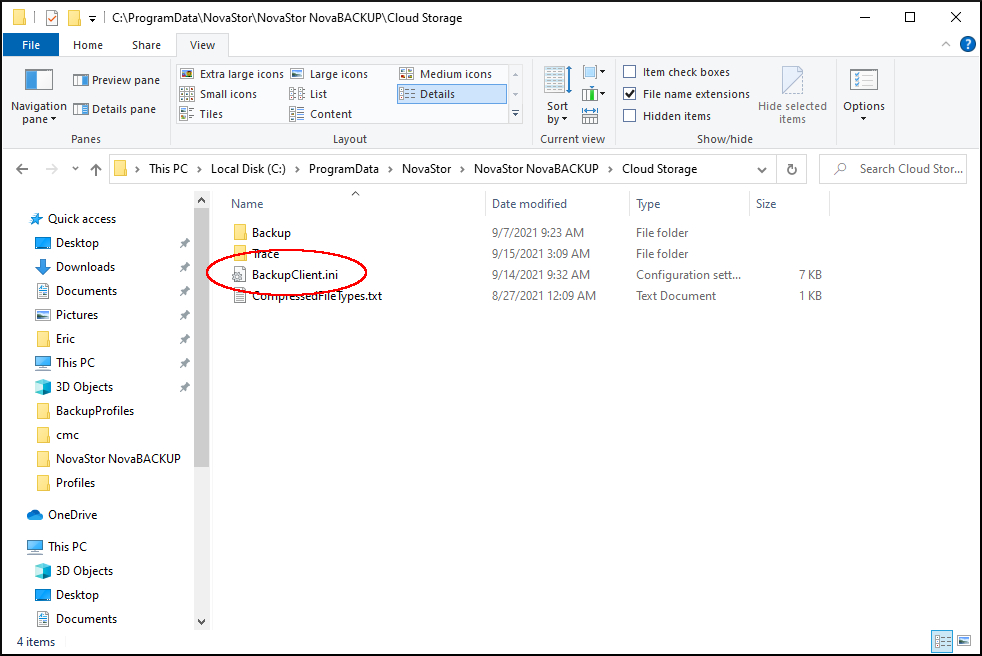This screenshot has height=656, width=982.
Task: Open the Group by dropdown
Action: tap(594, 72)
